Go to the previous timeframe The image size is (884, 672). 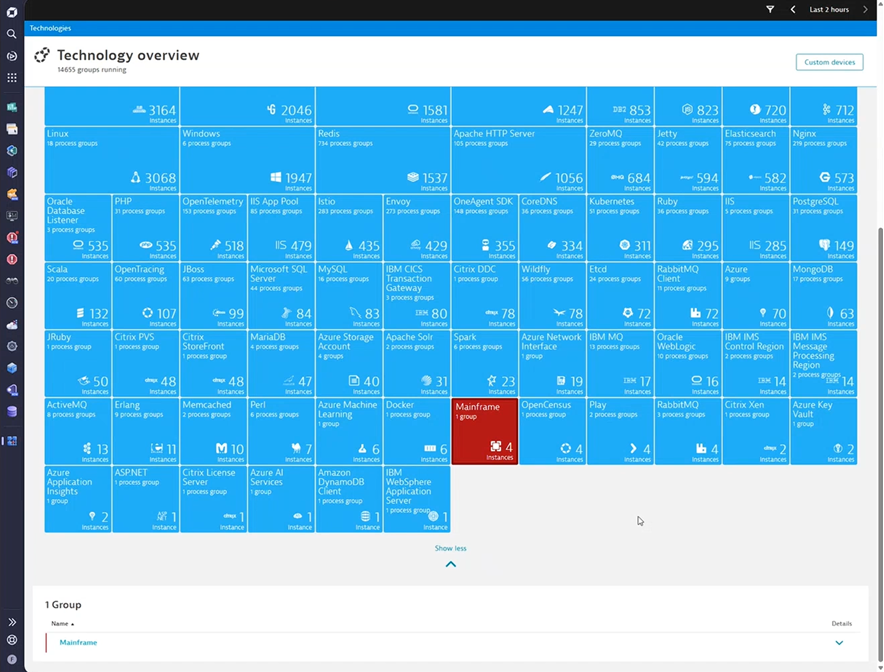pyautogui.click(x=793, y=10)
